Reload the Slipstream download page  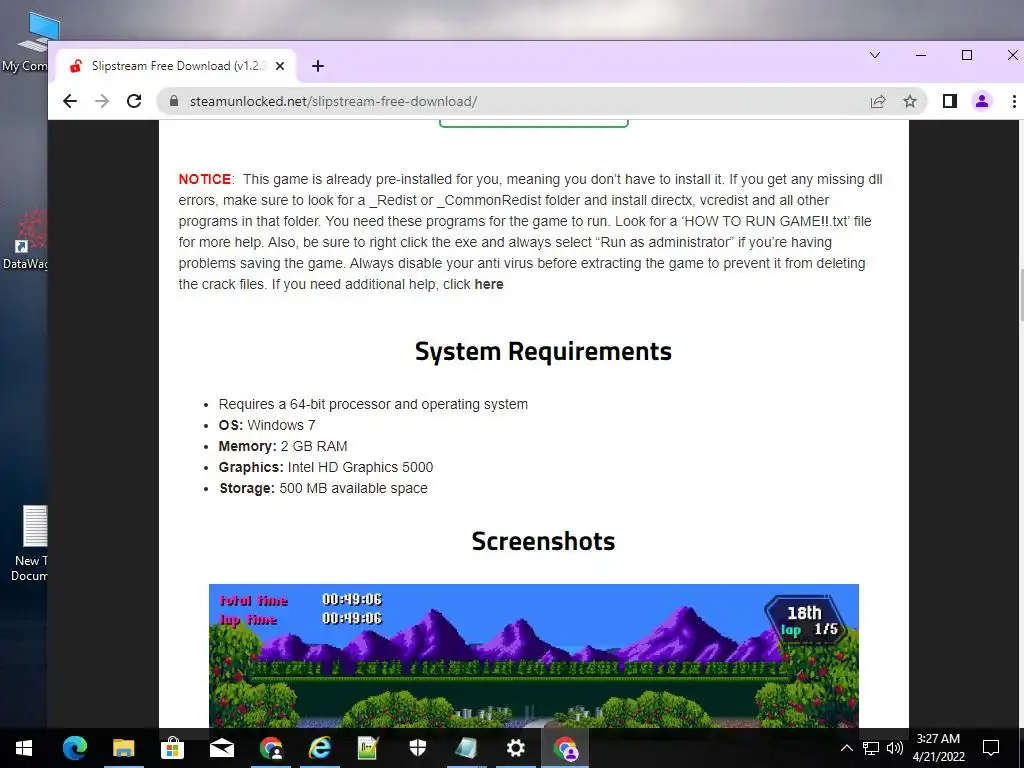tap(134, 101)
